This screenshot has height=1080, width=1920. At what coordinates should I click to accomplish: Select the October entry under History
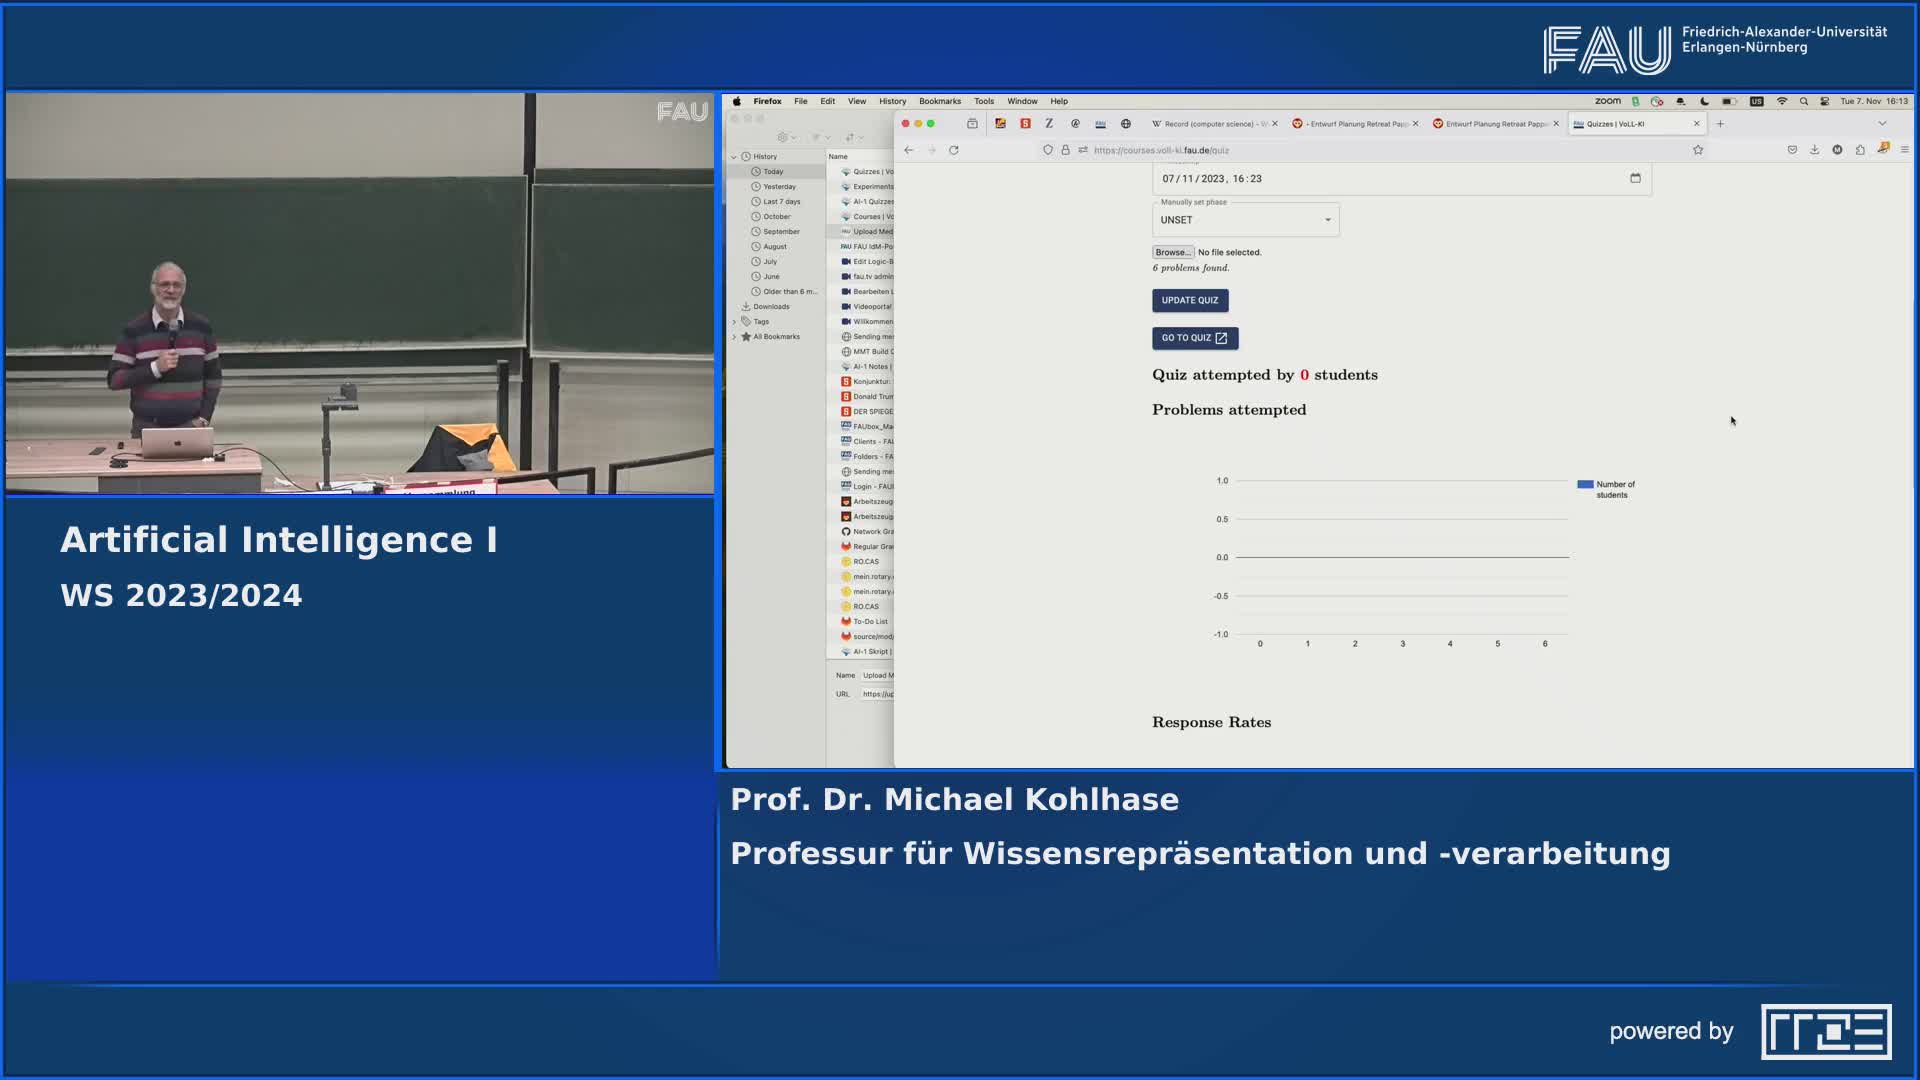tap(776, 216)
